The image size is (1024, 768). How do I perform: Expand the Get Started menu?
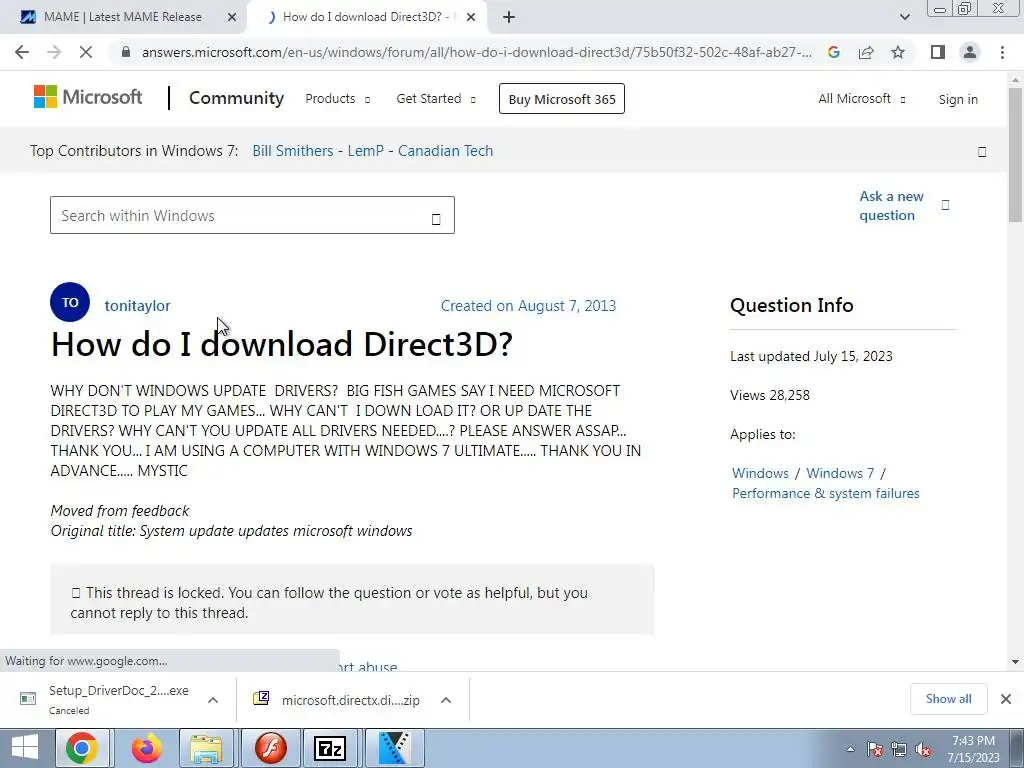point(436,99)
